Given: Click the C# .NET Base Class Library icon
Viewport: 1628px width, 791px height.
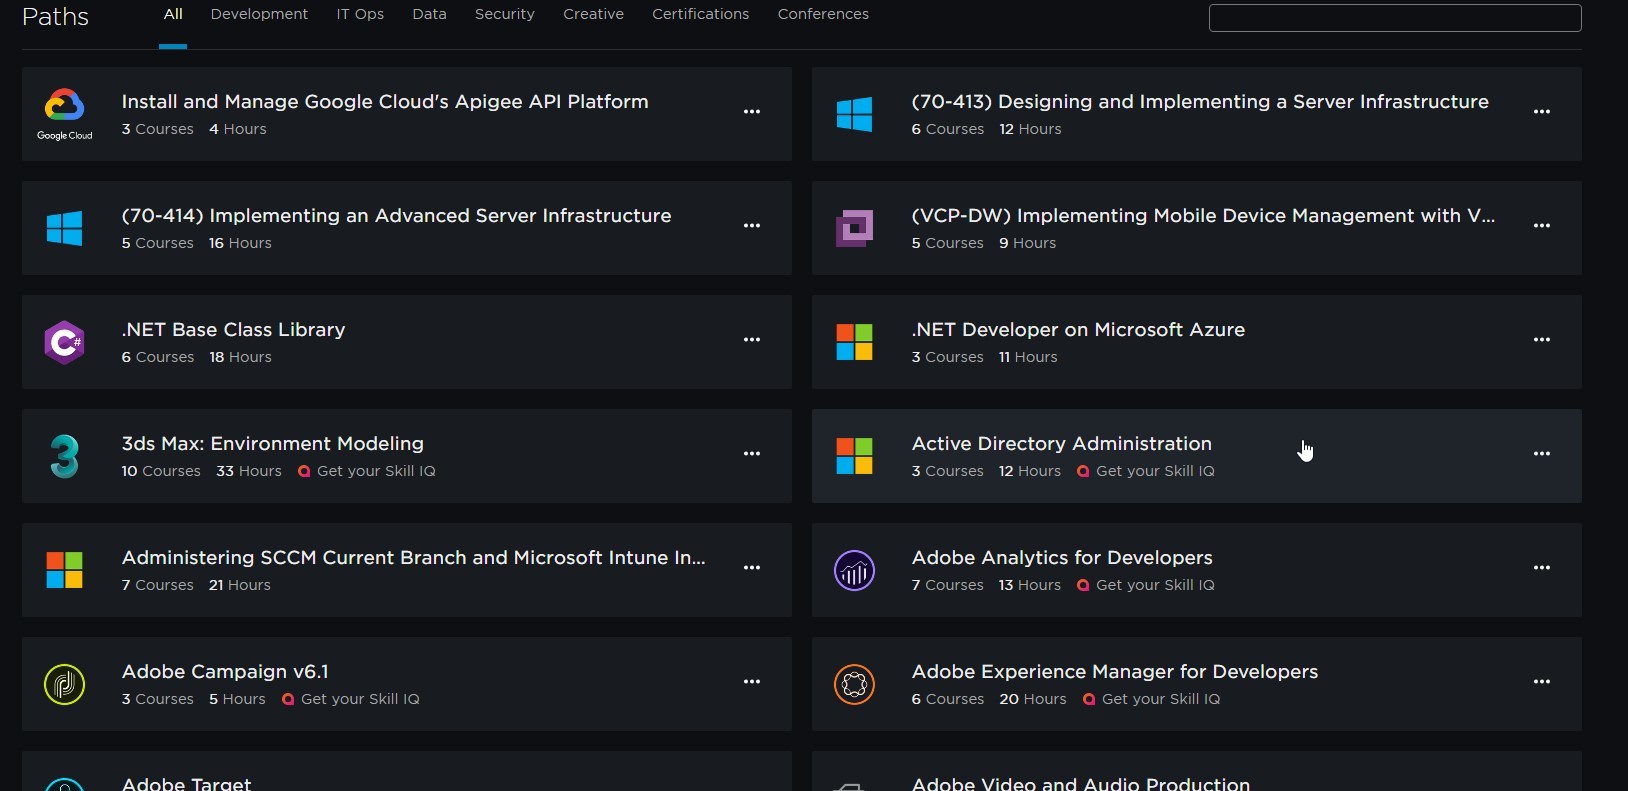Looking at the screenshot, I should 65,342.
